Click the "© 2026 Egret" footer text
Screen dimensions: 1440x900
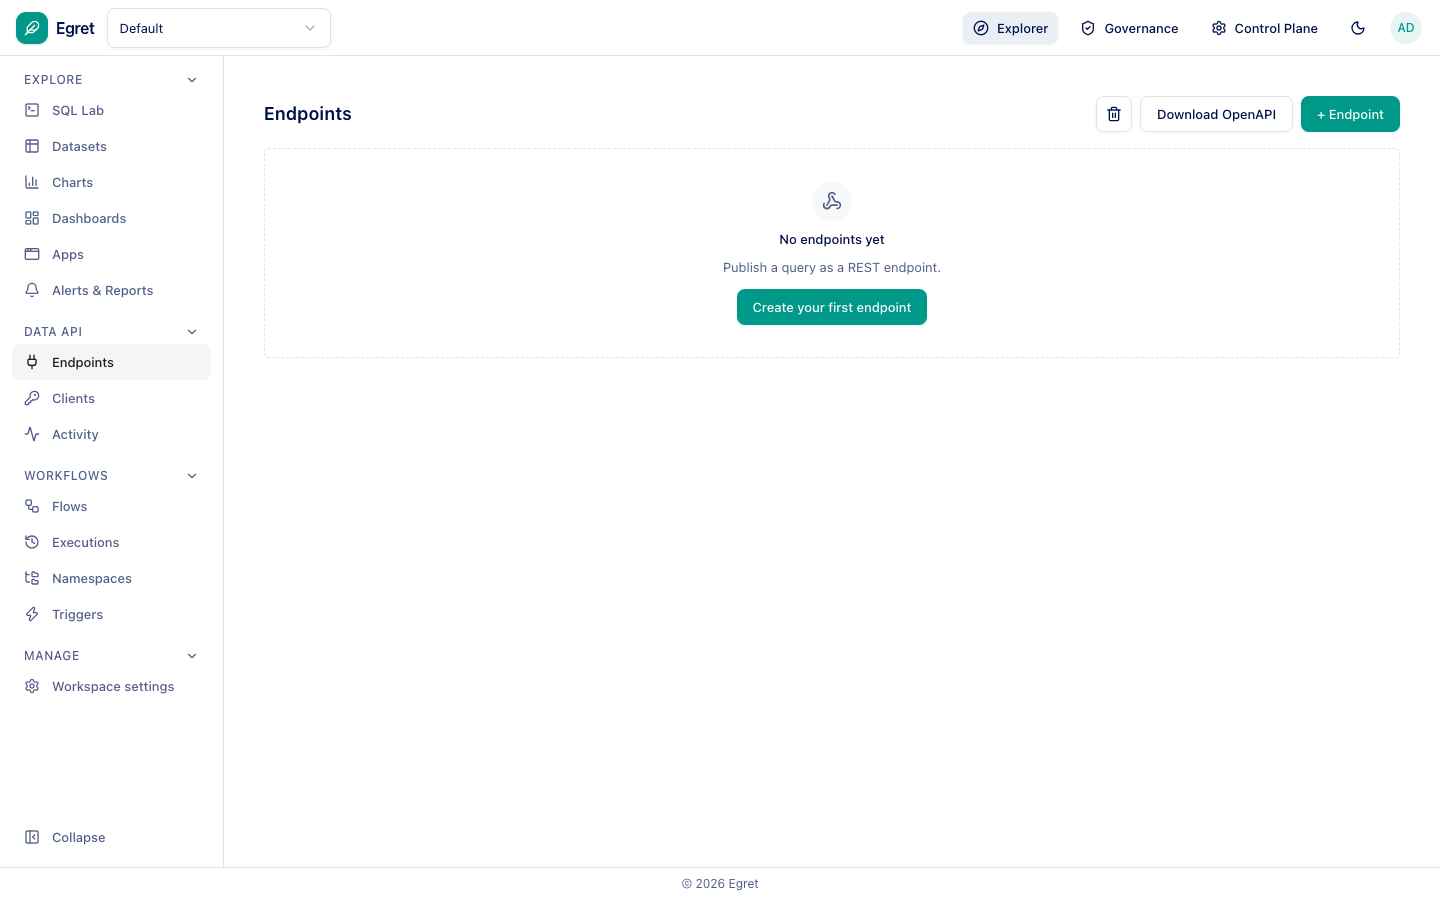pyautogui.click(x=720, y=884)
